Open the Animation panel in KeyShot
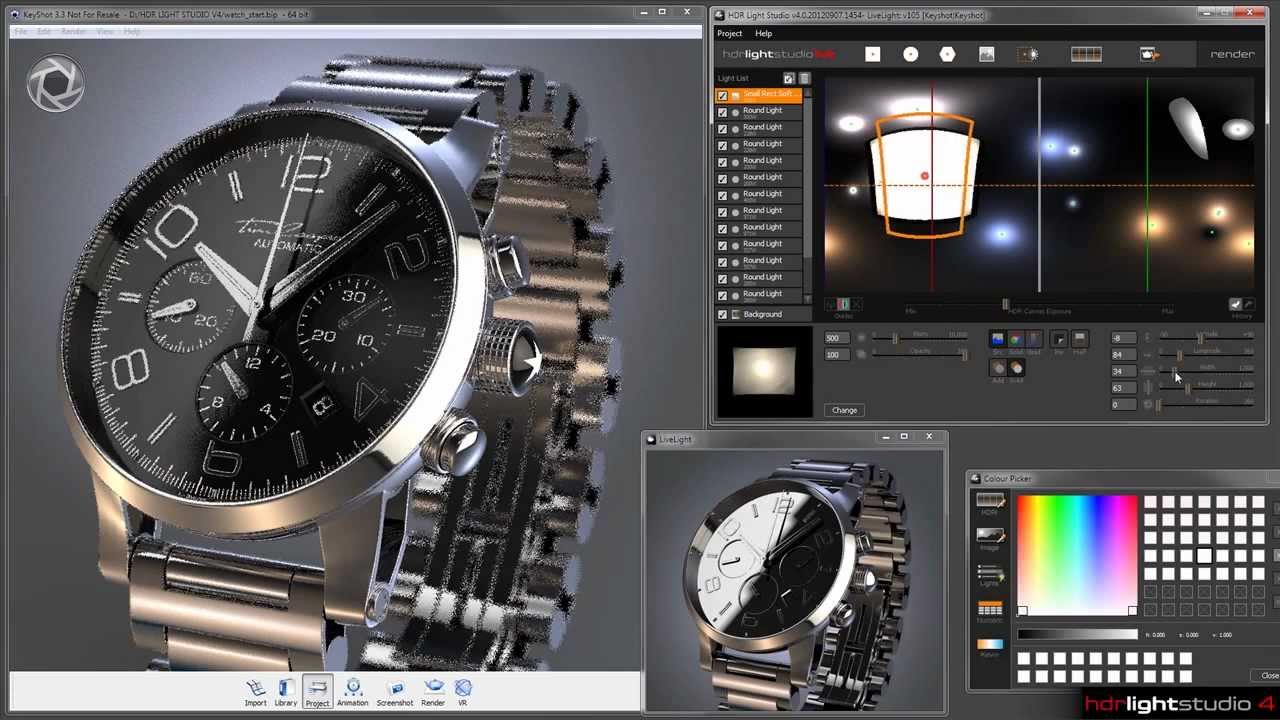The height and width of the screenshot is (720, 1280). click(x=352, y=692)
